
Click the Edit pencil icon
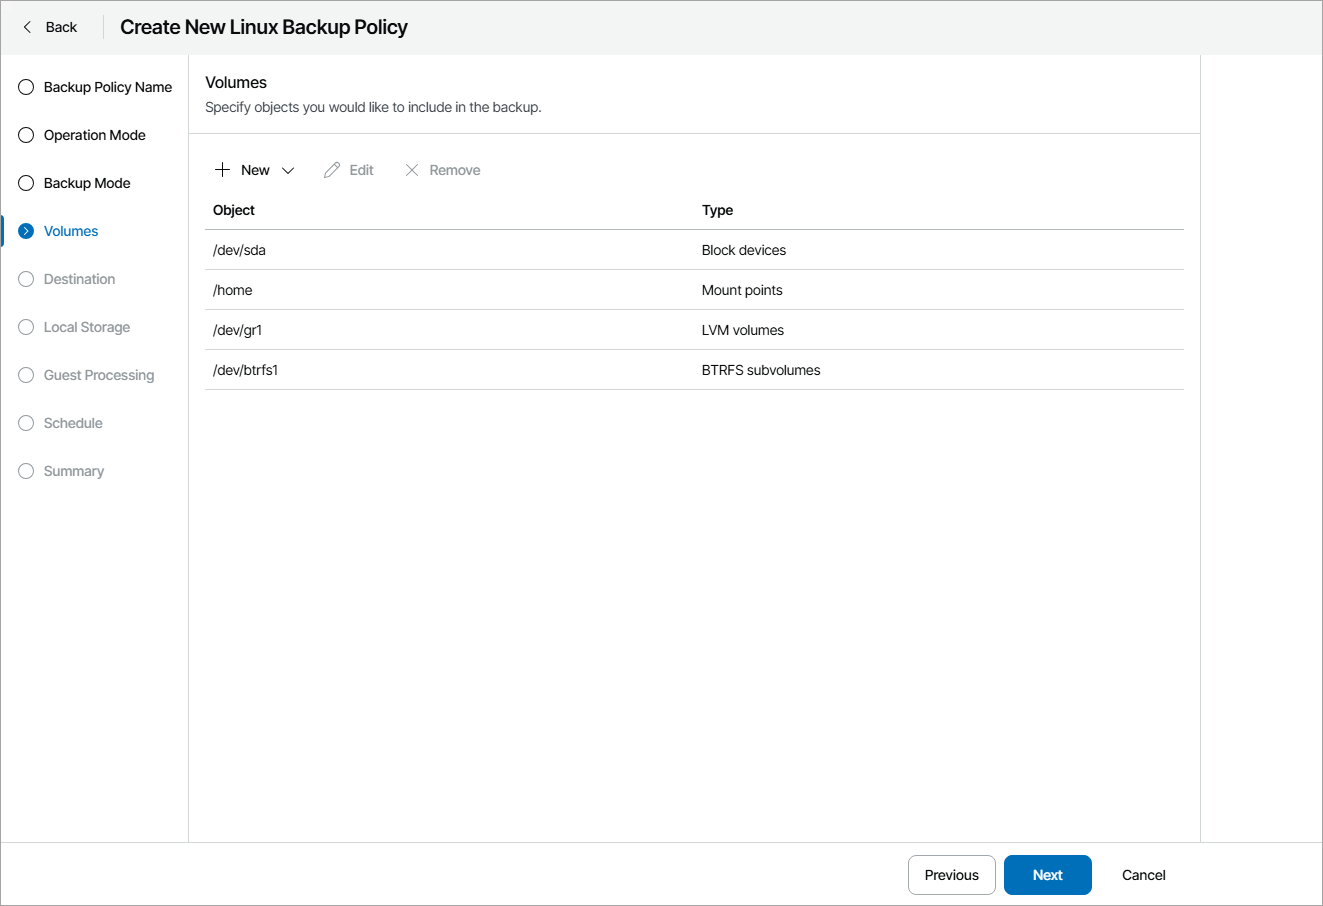pyautogui.click(x=332, y=170)
